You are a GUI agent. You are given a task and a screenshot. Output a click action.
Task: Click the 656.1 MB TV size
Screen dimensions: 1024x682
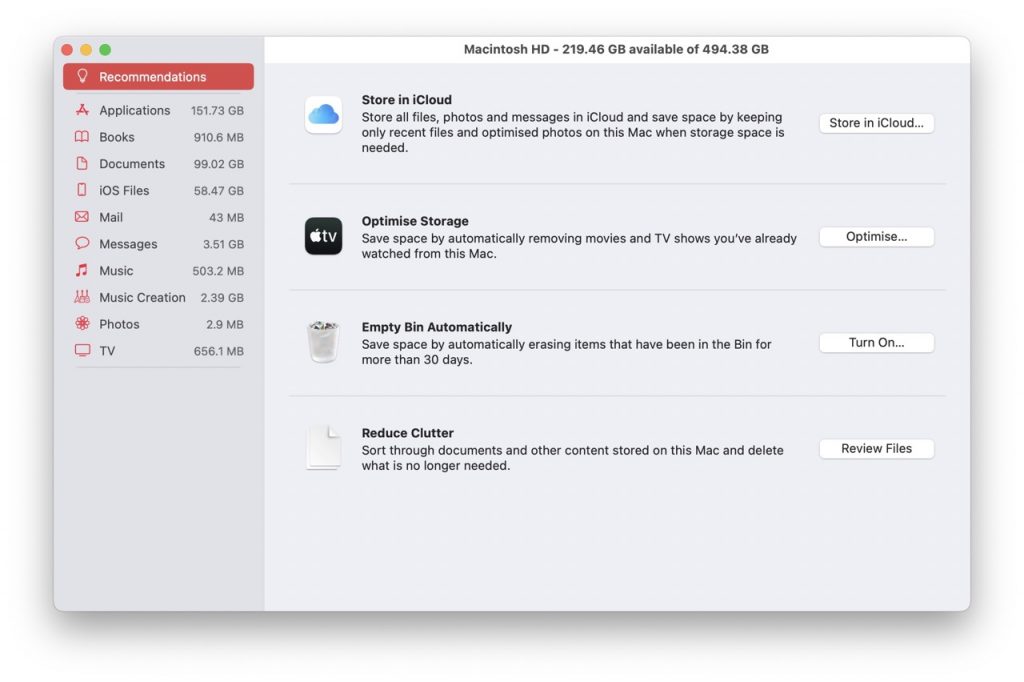coord(219,352)
